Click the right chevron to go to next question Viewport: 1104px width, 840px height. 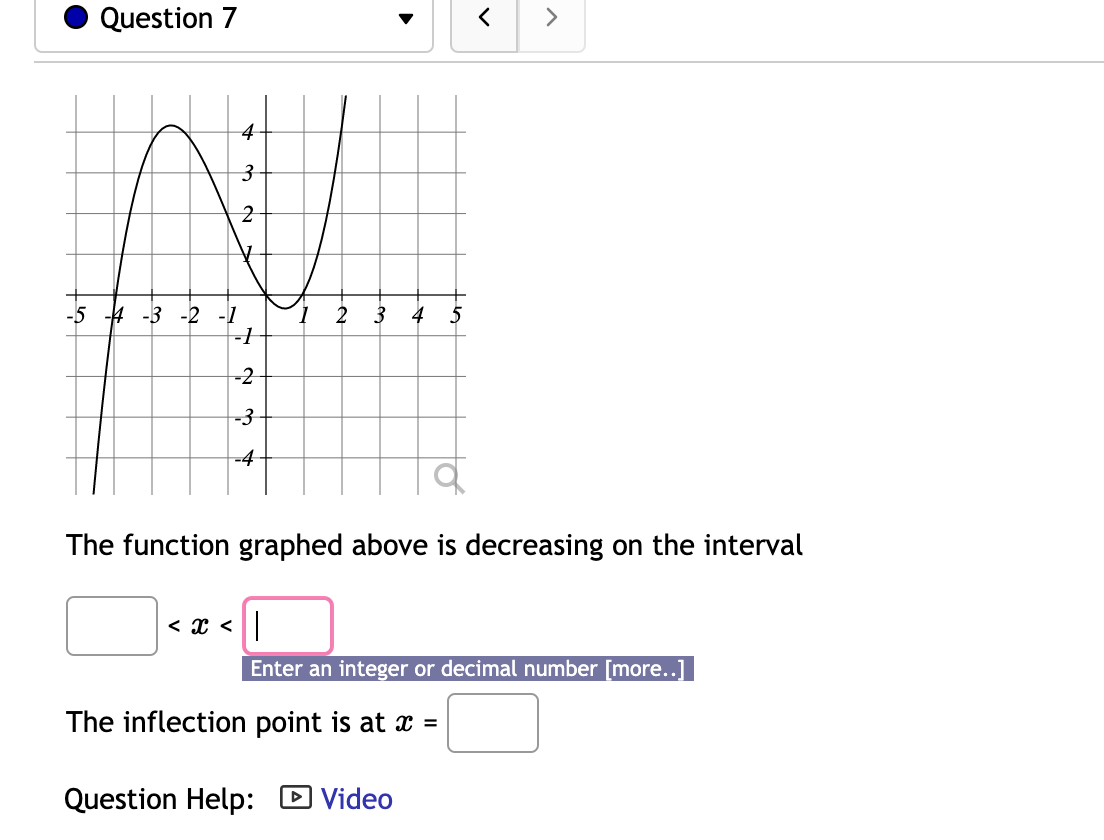coord(551,18)
